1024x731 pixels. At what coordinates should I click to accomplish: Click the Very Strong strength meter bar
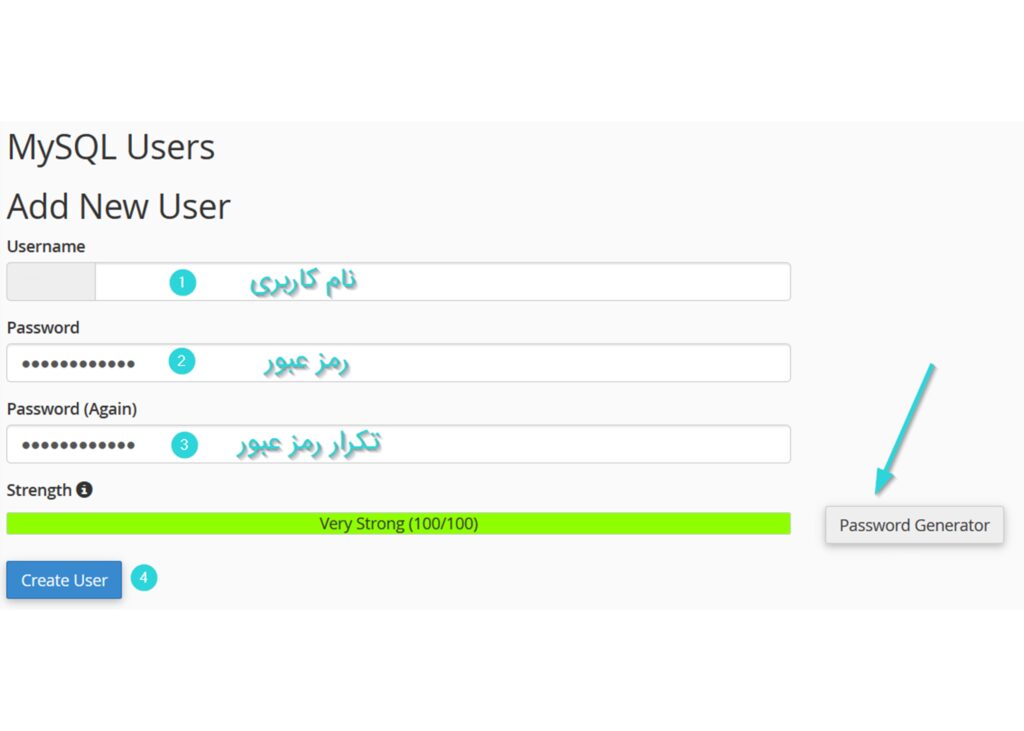[x=398, y=523]
